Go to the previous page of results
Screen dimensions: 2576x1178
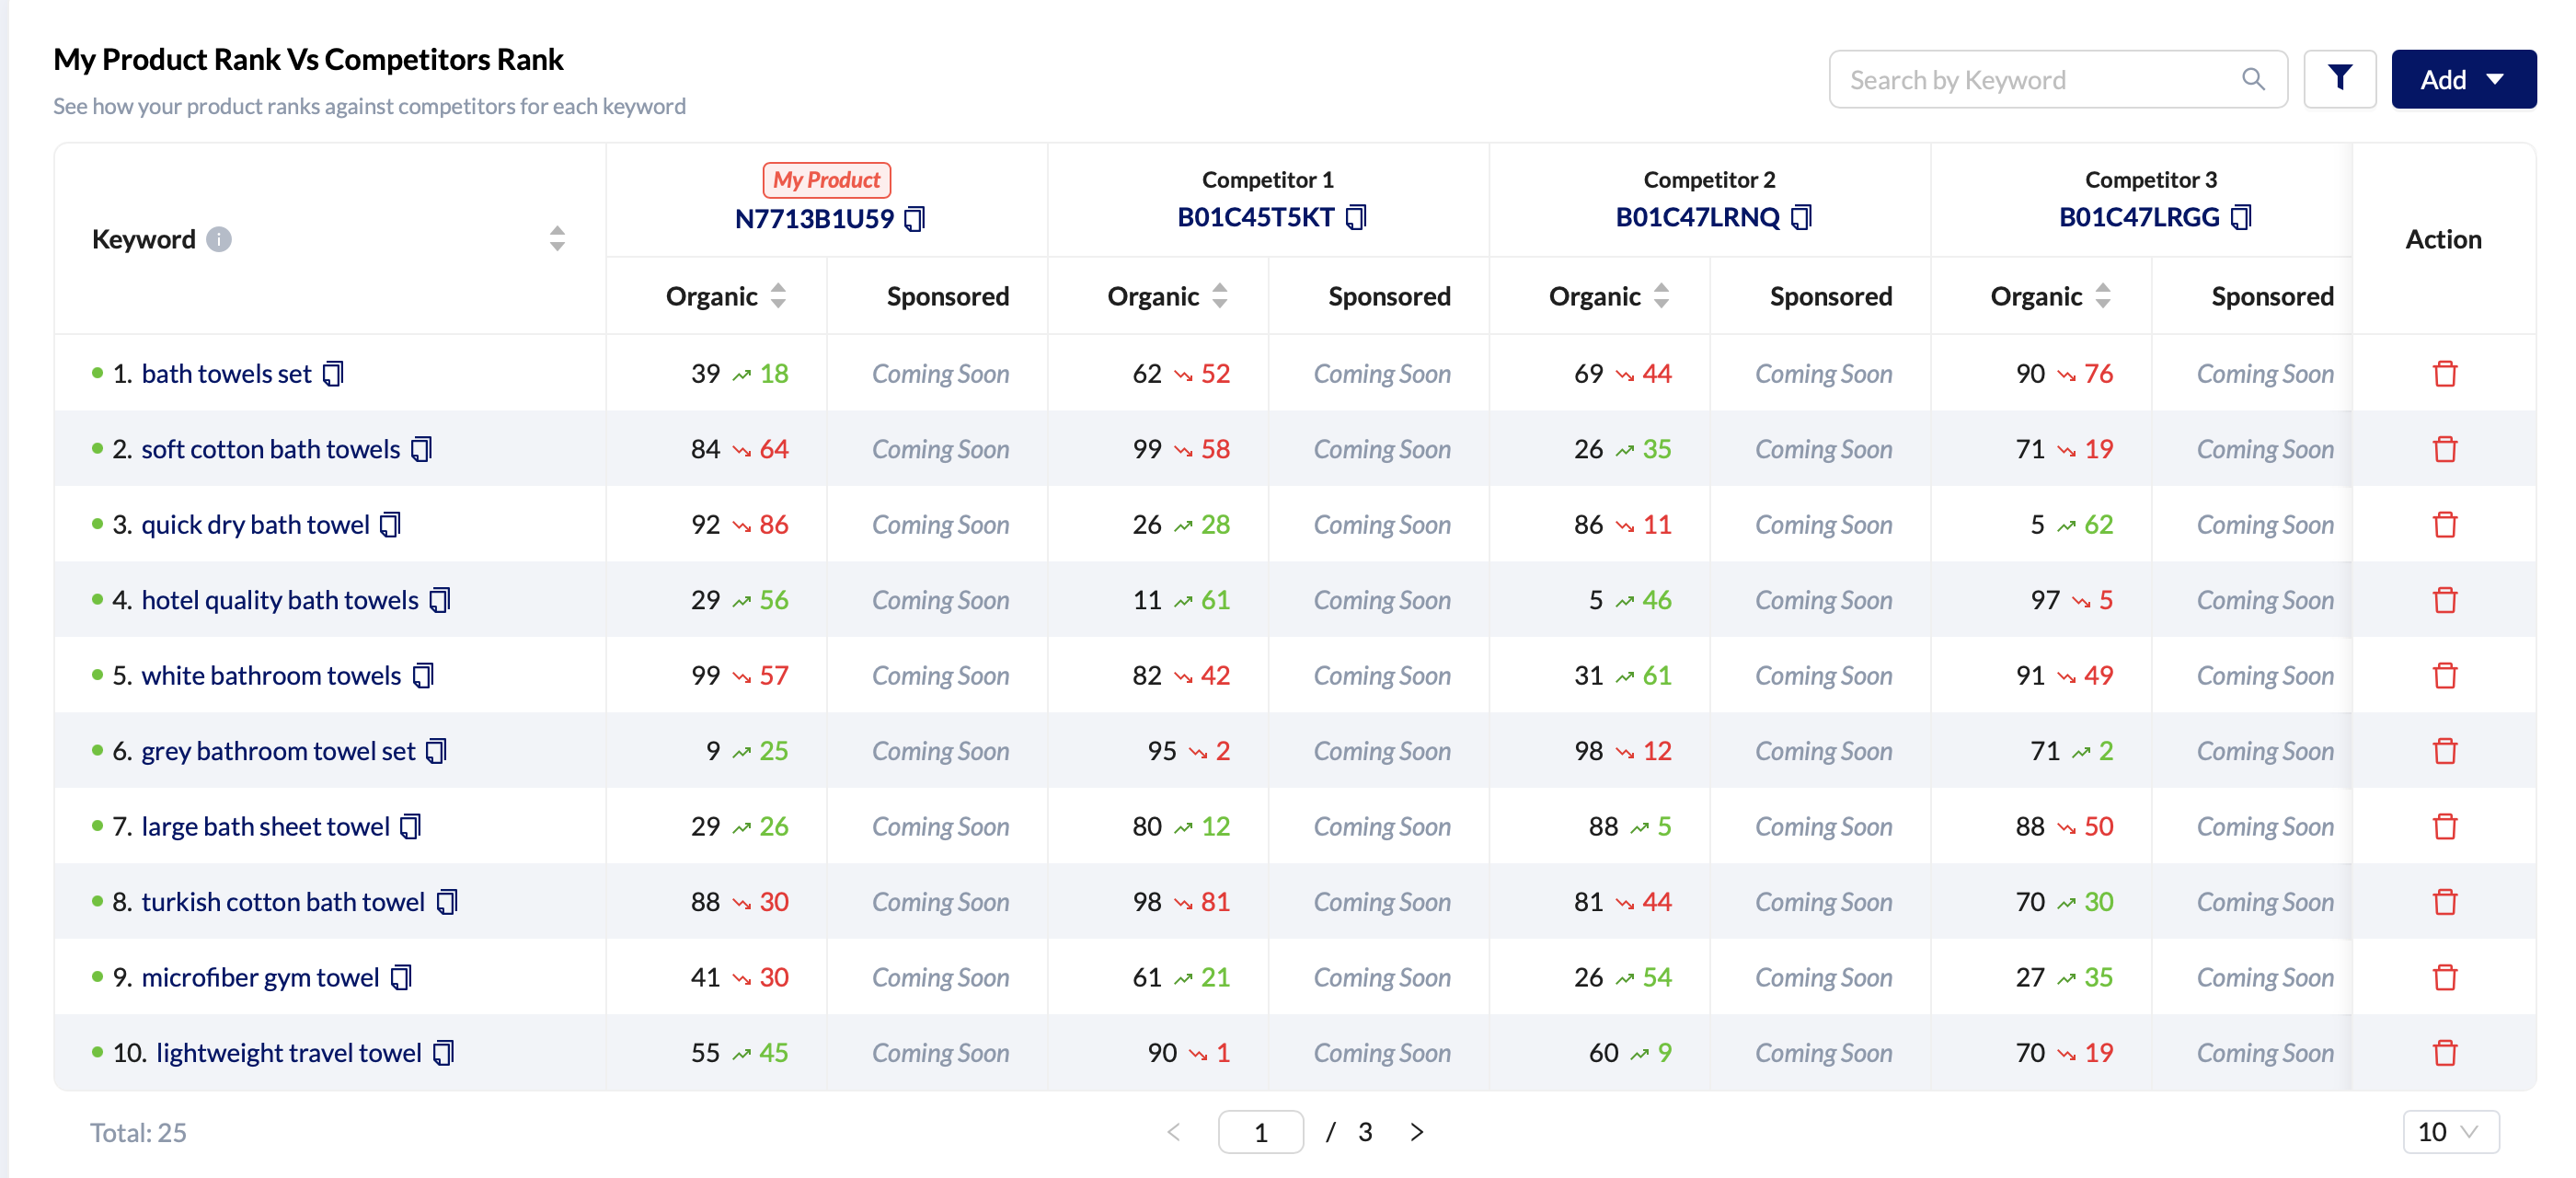pos(1174,1132)
